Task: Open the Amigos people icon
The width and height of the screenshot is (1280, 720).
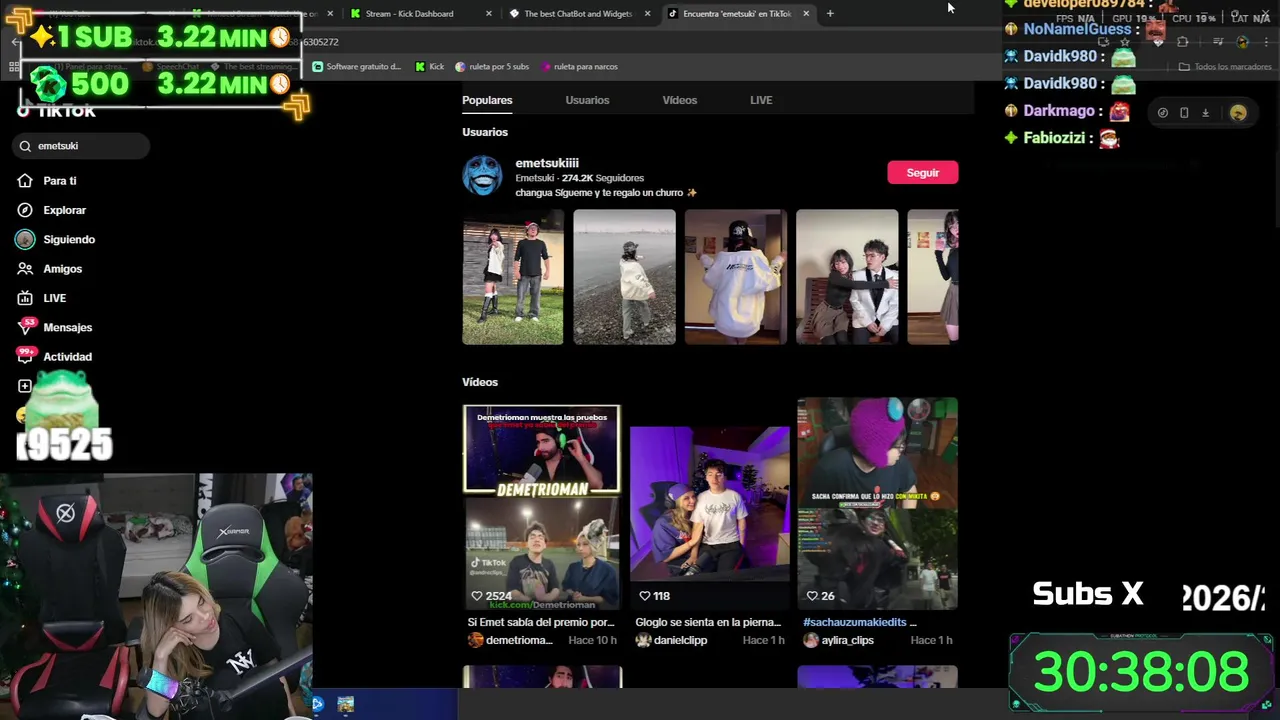Action: 25,269
